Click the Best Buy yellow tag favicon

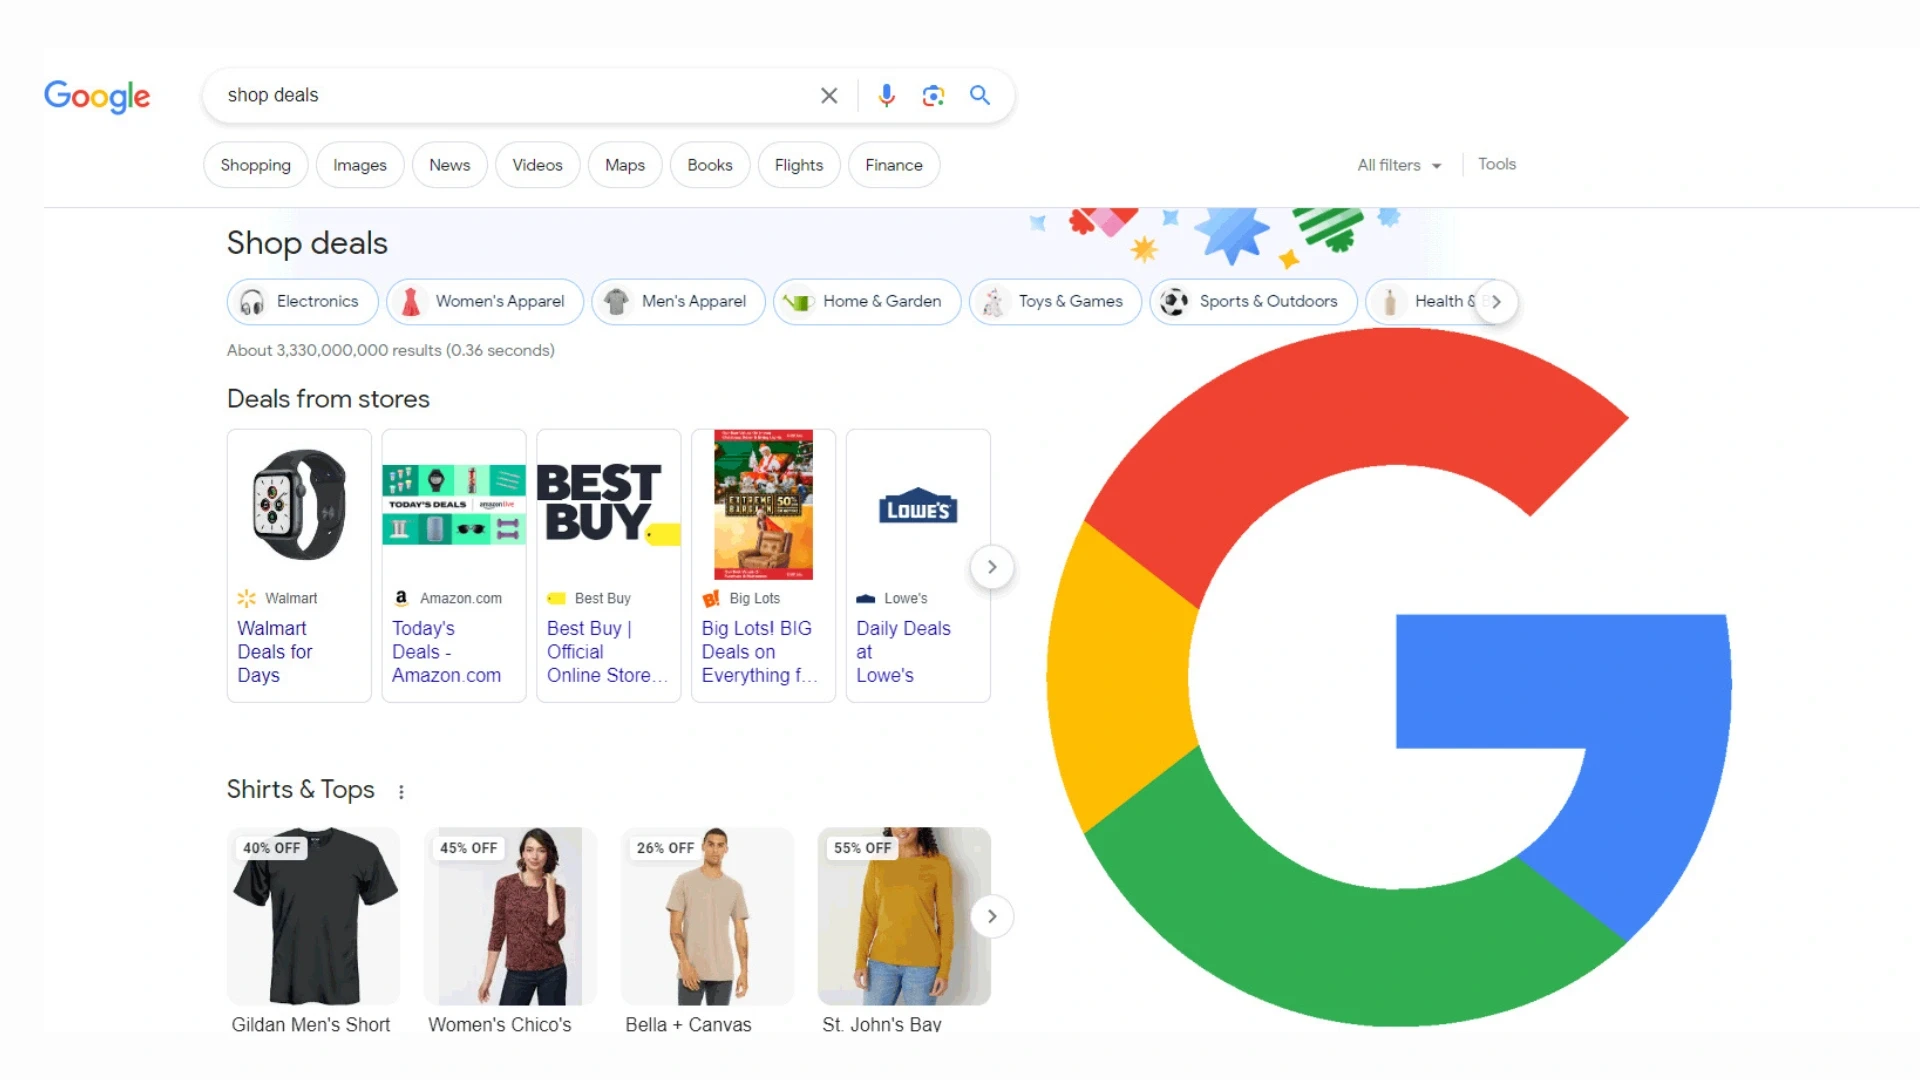click(556, 598)
